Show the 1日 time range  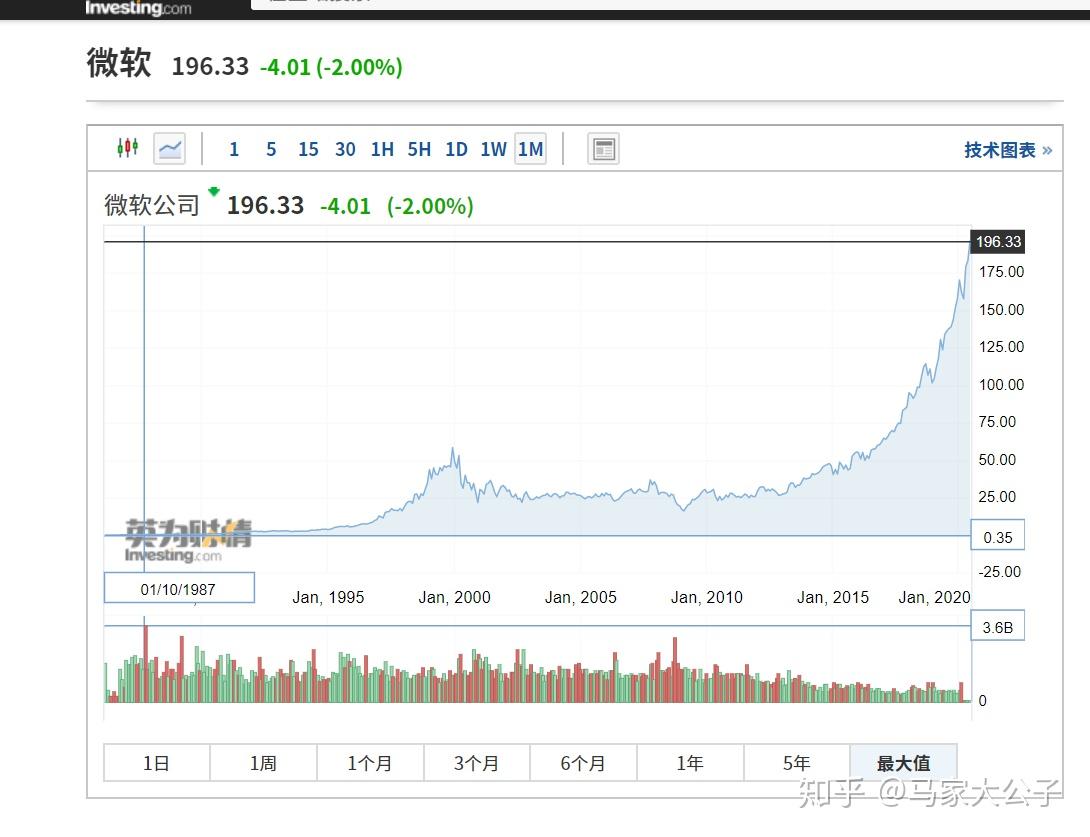(156, 763)
